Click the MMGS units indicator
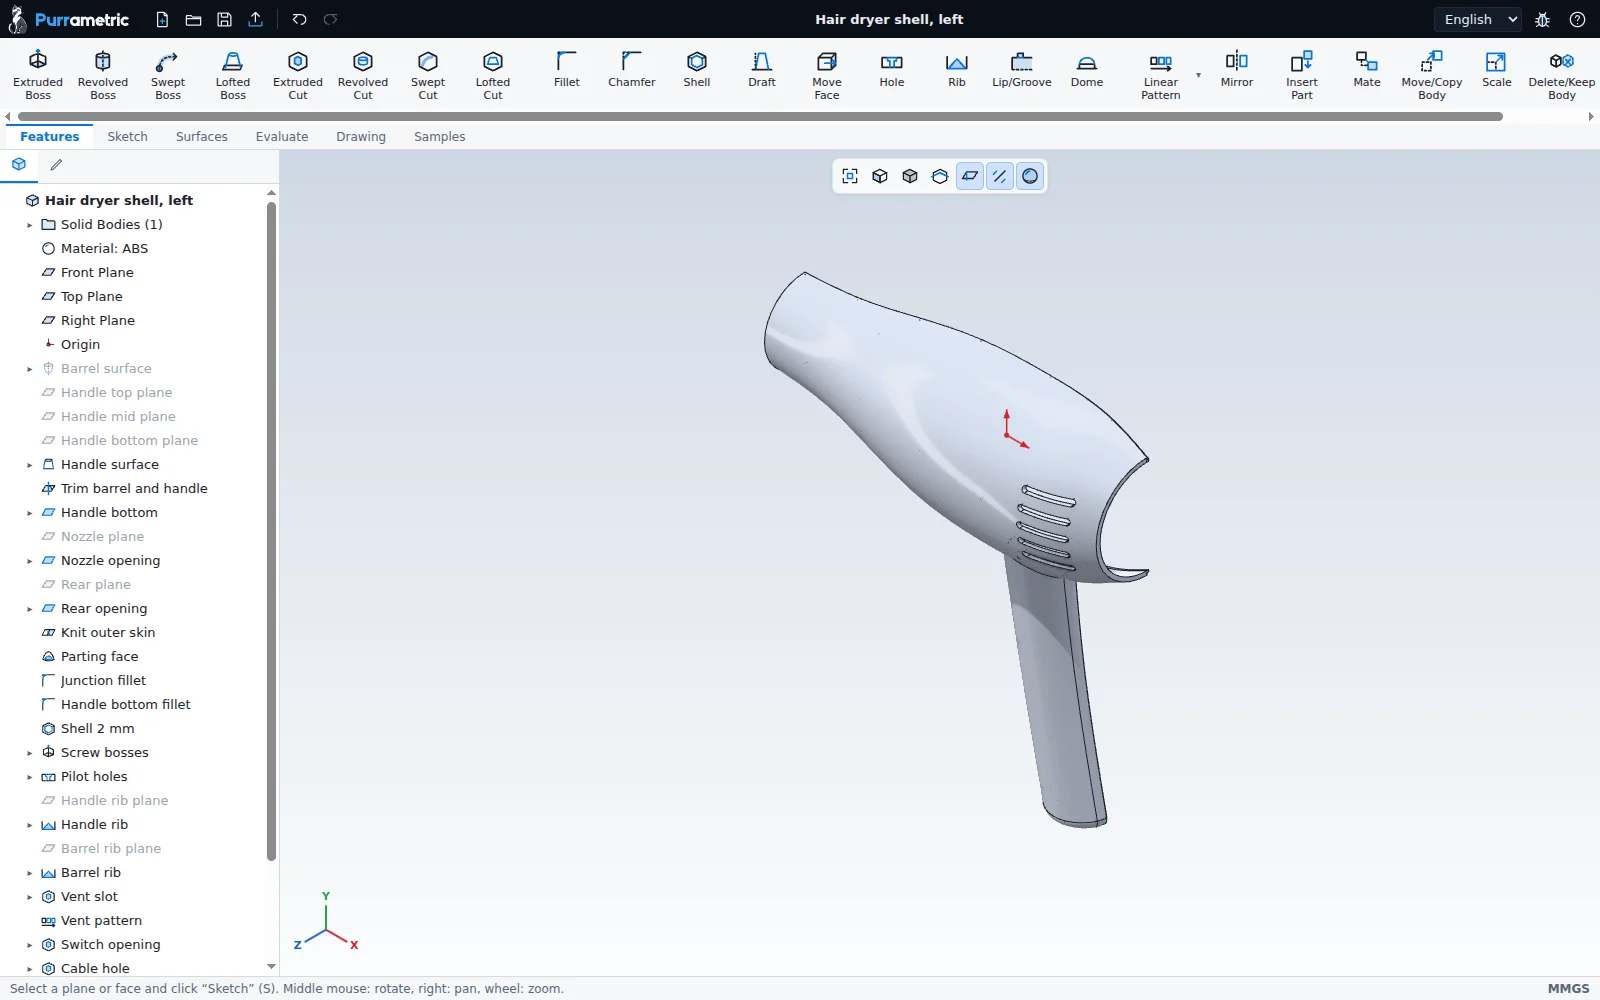Viewport: 1600px width, 1000px height. pos(1568,988)
